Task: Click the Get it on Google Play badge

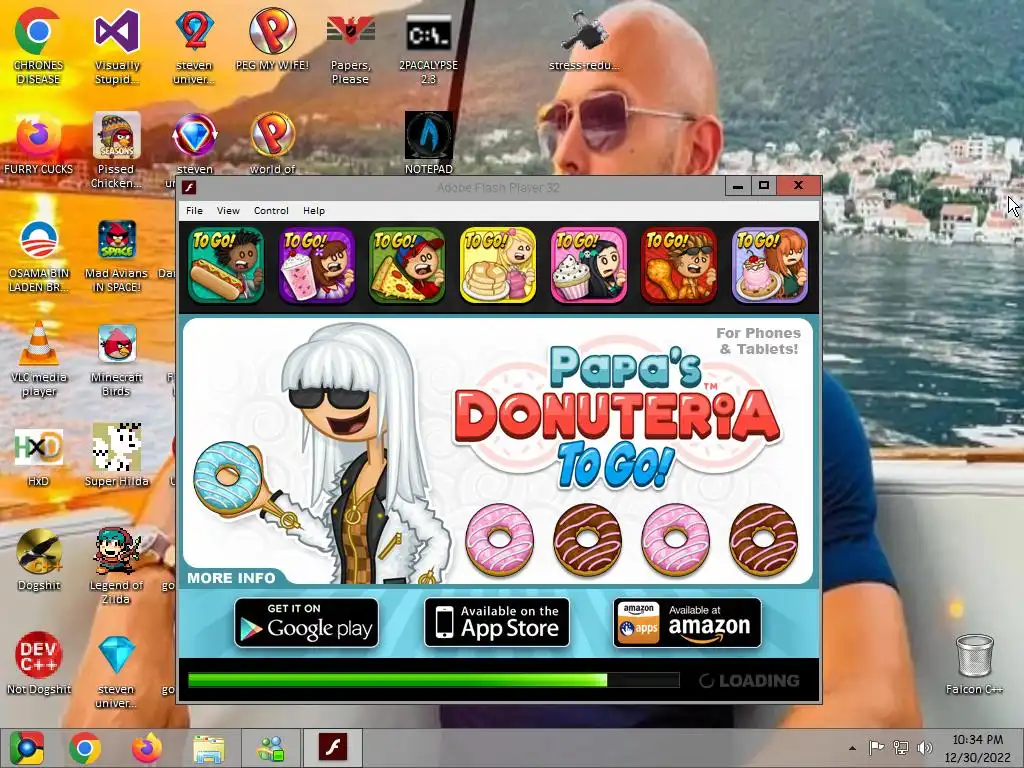Action: [306, 622]
